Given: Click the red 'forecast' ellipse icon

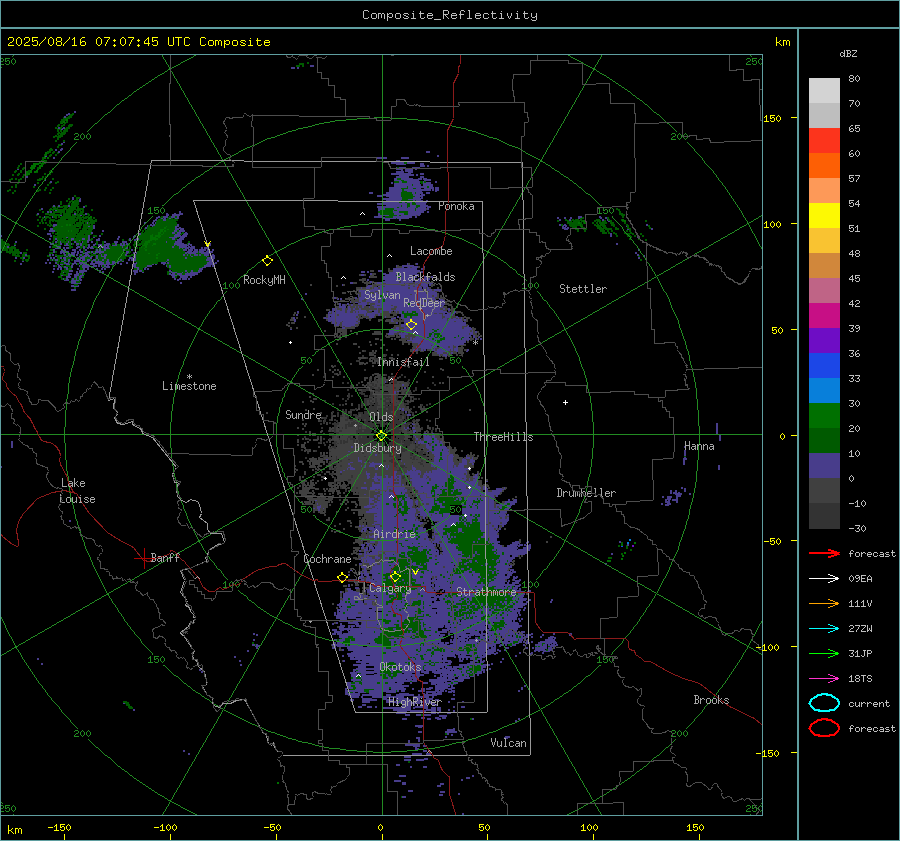Looking at the screenshot, I should coord(824,728).
